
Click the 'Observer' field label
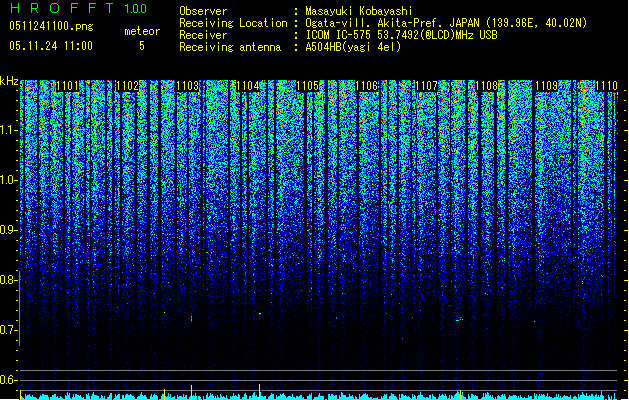coord(203,11)
